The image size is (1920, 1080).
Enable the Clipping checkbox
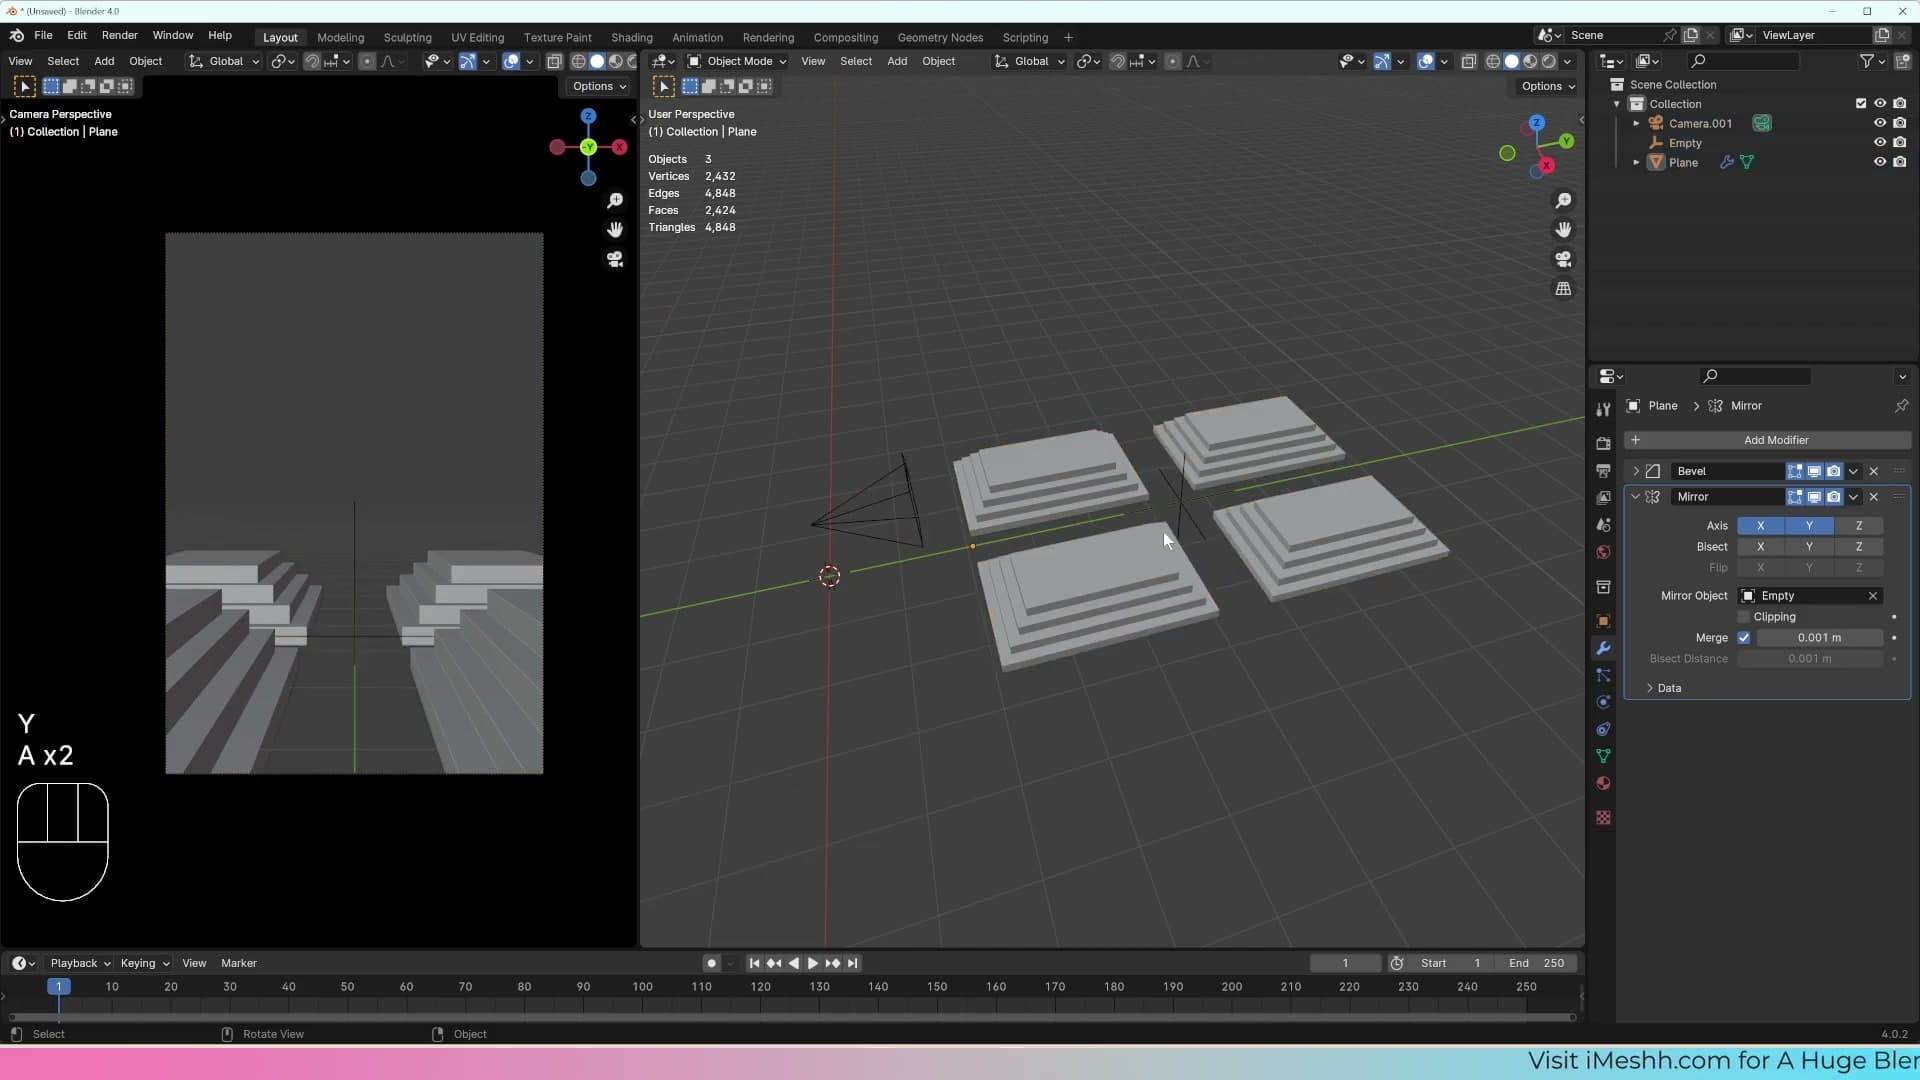[x=1744, y=617]
